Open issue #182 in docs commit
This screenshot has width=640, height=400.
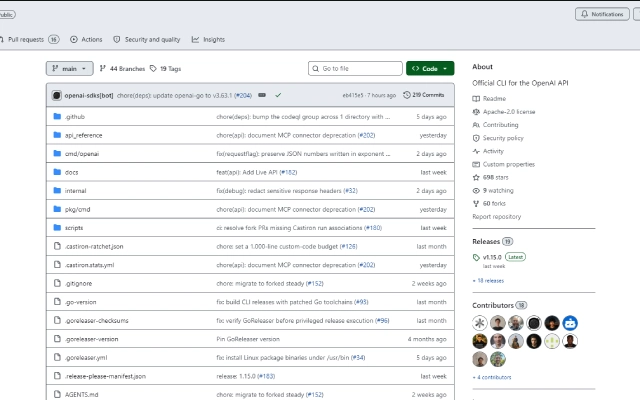click(288, 172)
